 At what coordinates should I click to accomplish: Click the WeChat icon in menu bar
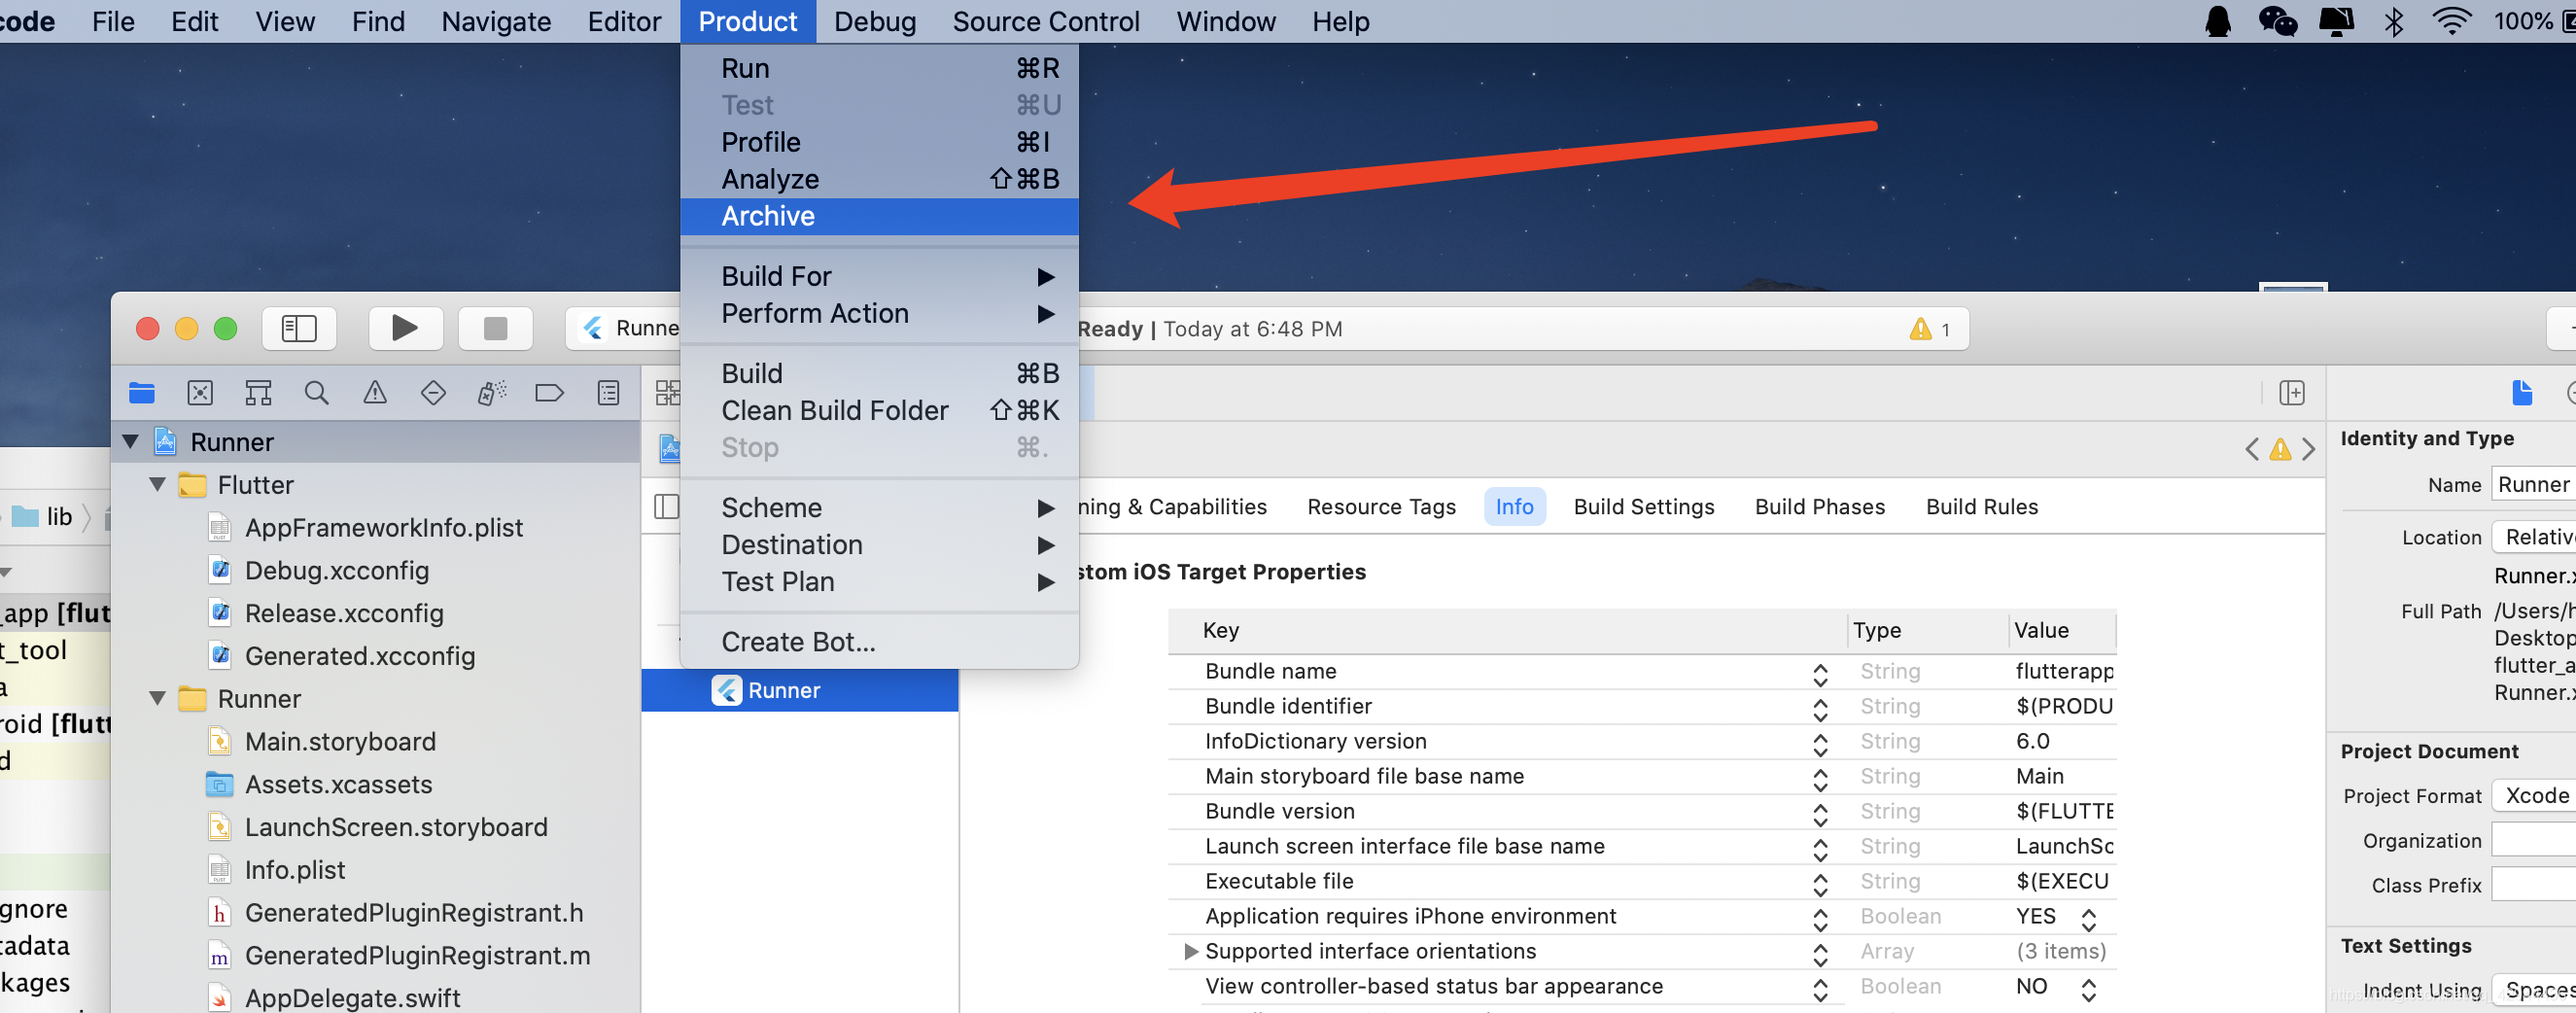tap(2277, 21)
